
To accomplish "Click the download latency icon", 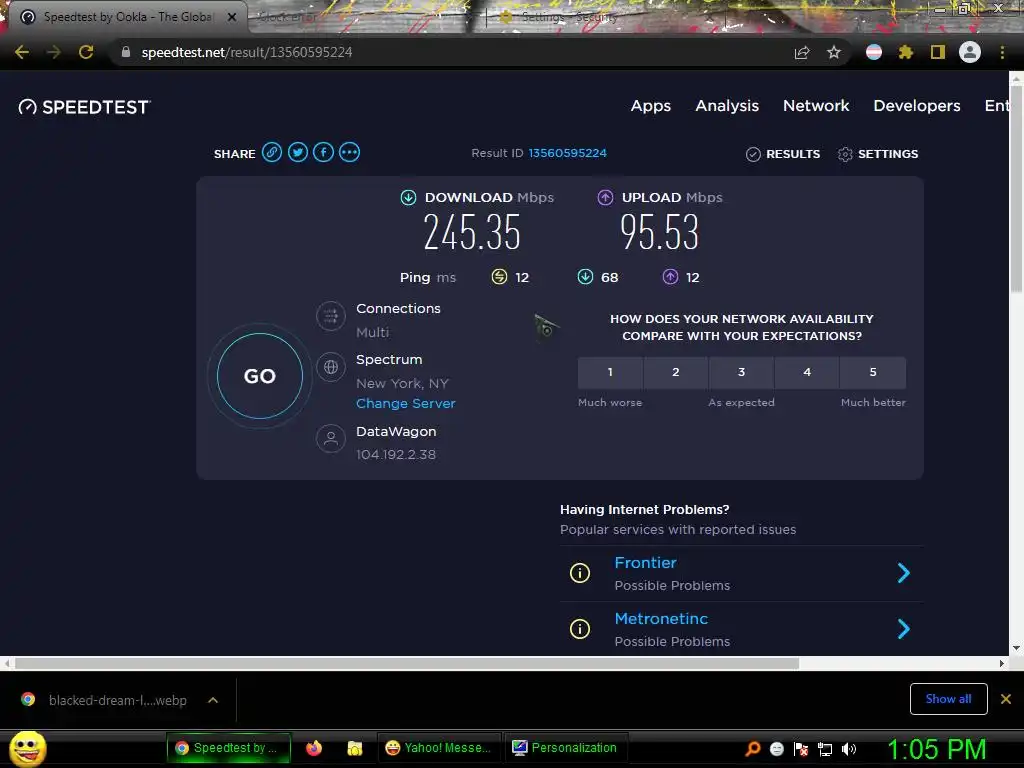I will pos(585,277).
